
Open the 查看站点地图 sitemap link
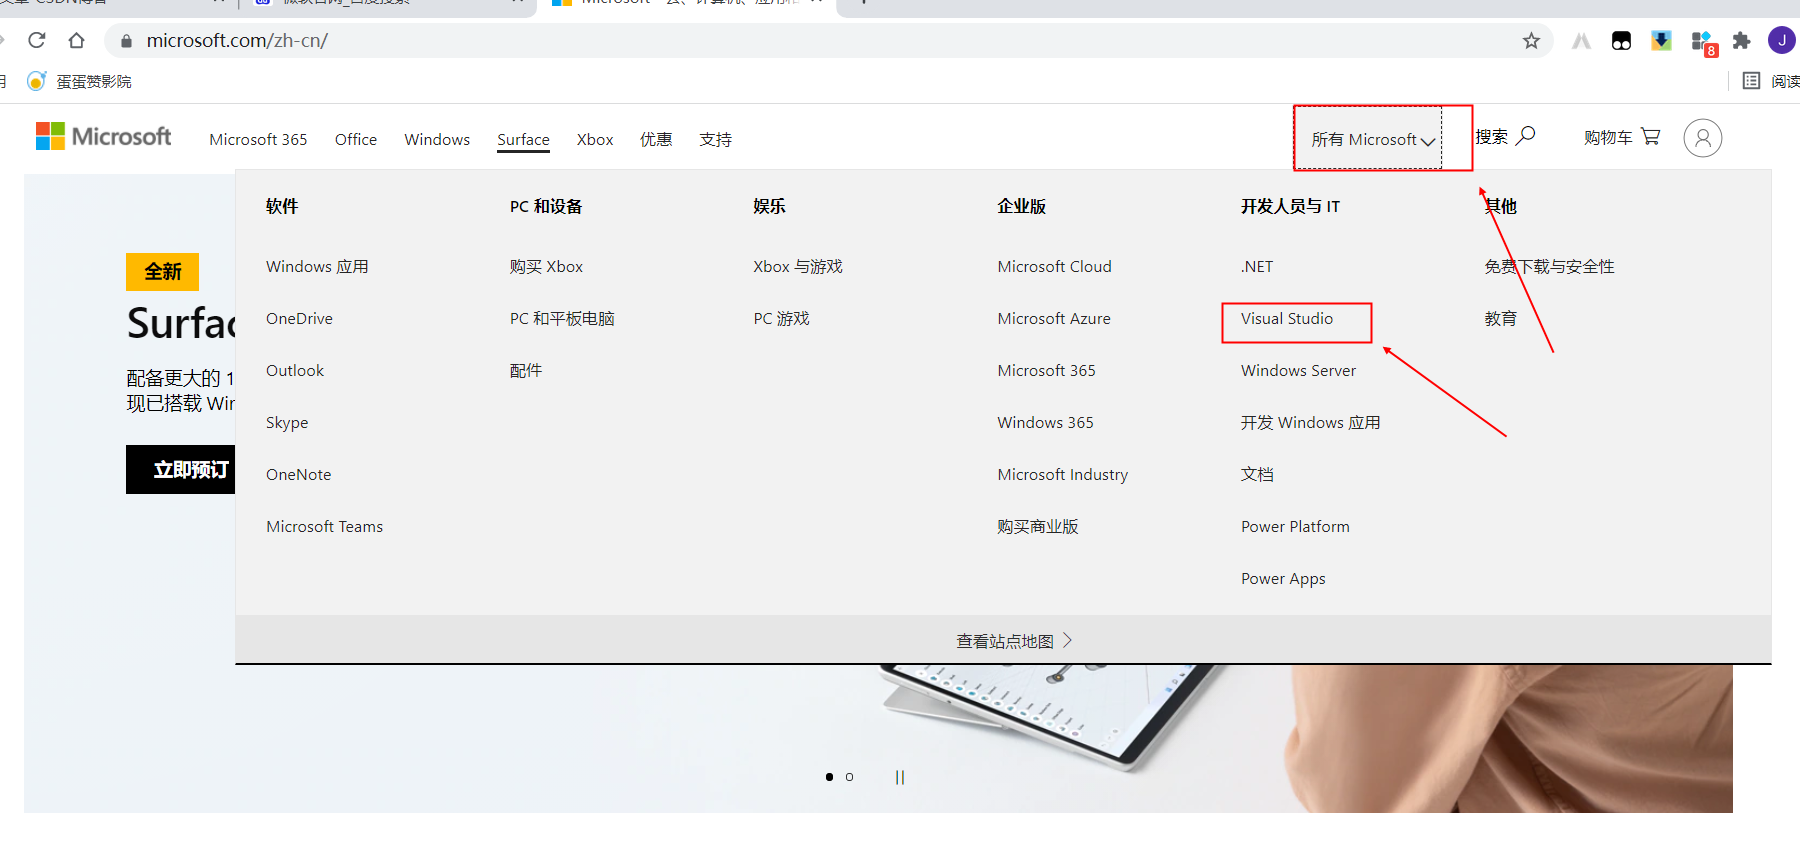(1014, 641)
